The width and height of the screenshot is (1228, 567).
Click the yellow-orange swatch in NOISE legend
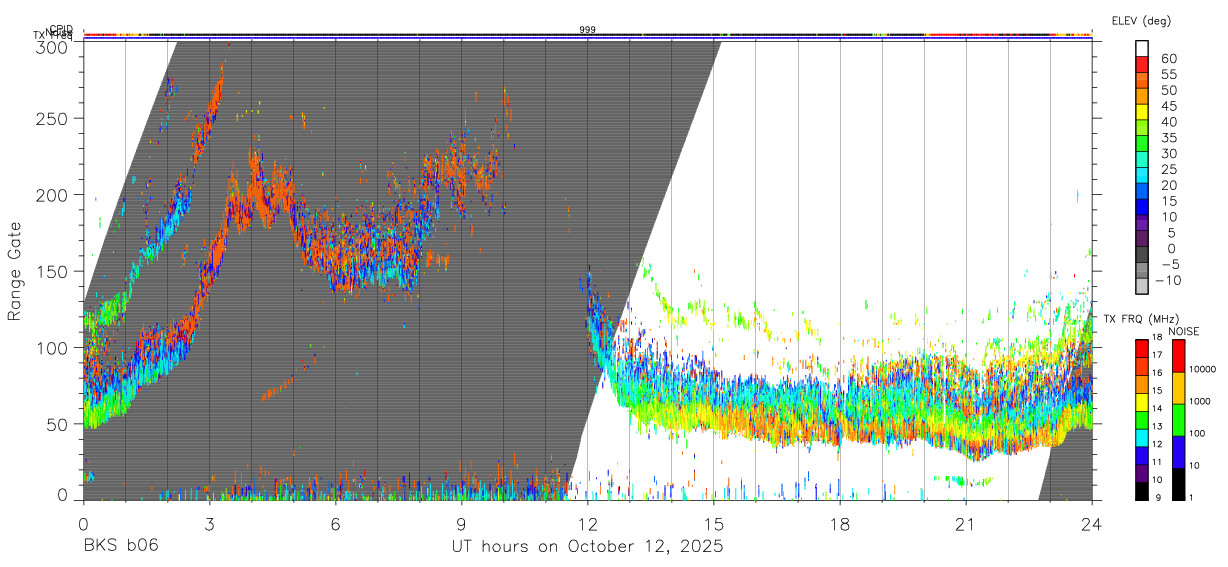pyautogui.click(x=1178, y=388)
